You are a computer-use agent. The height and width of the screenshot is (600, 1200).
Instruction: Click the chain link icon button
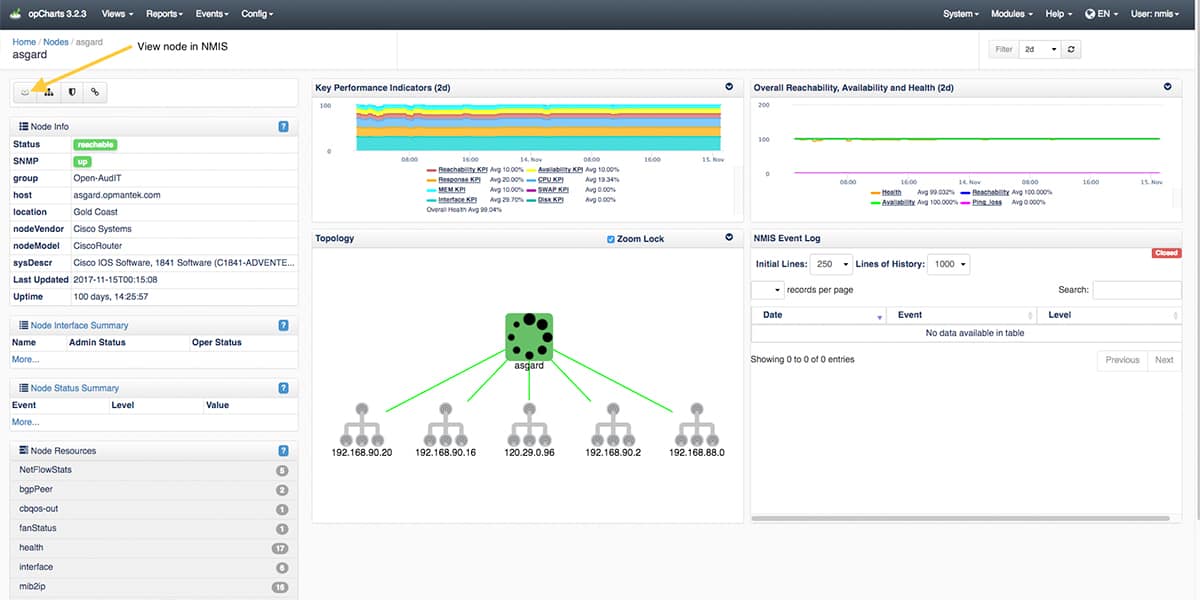[x=95, y=92]
